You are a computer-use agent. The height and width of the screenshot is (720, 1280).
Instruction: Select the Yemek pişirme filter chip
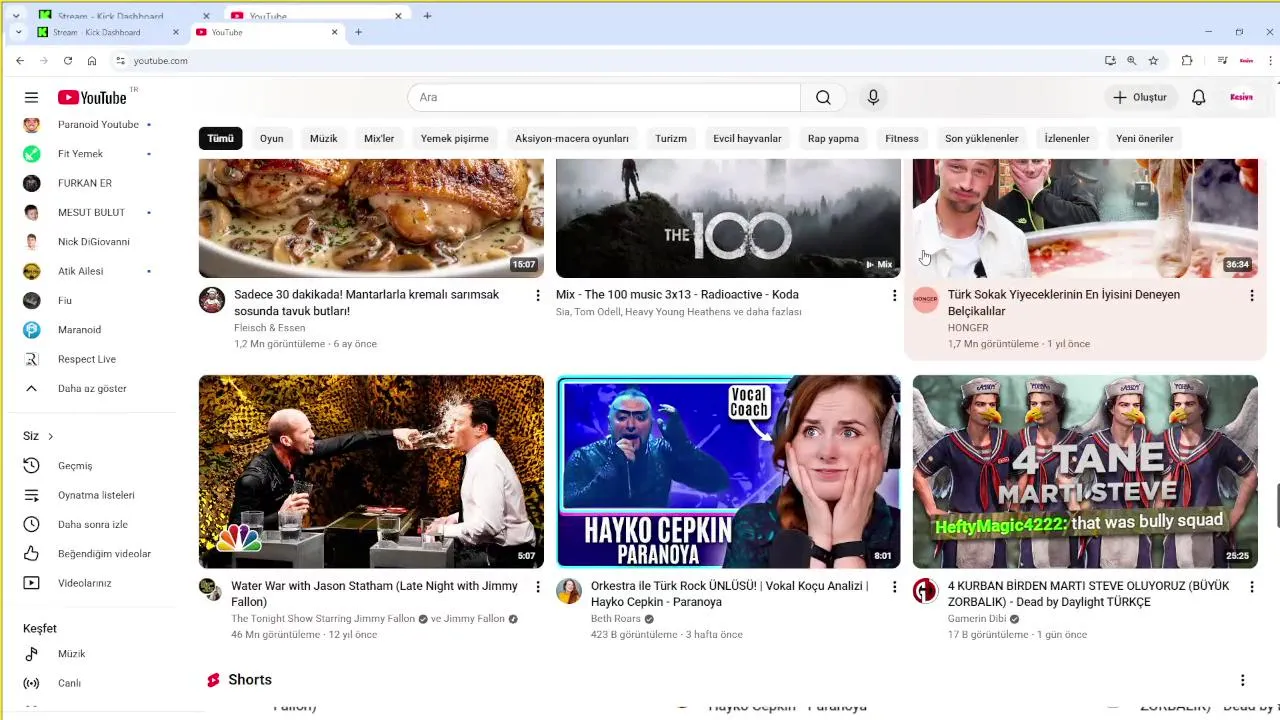(455, 138)
